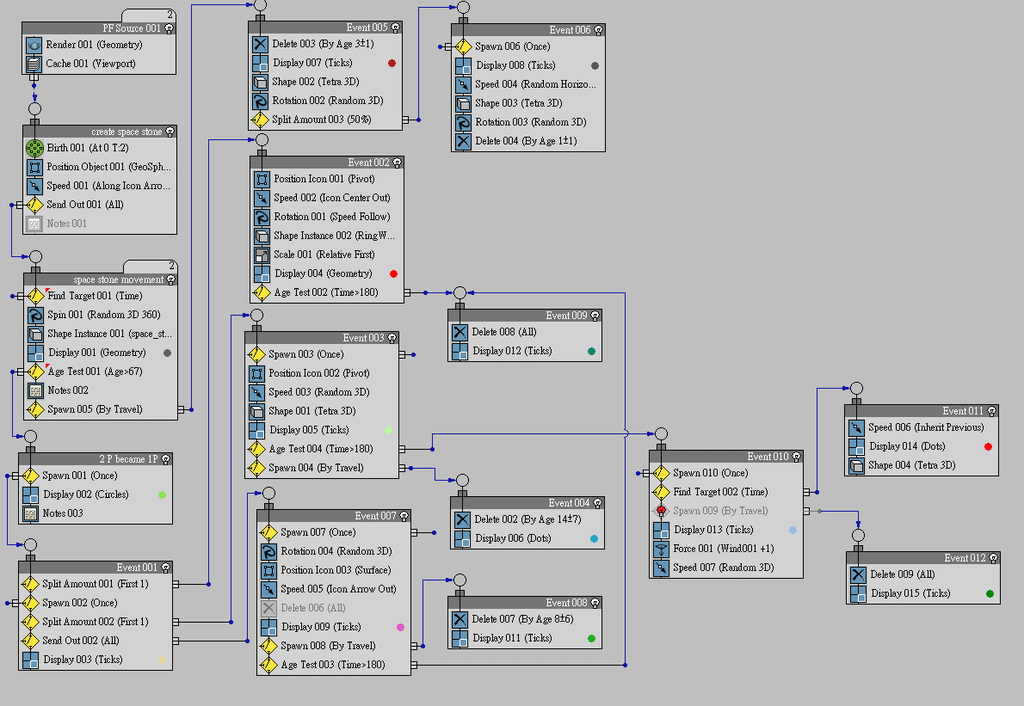
Task: Click the Rotation 002 Random 3D icon
Action: [260, 101]
